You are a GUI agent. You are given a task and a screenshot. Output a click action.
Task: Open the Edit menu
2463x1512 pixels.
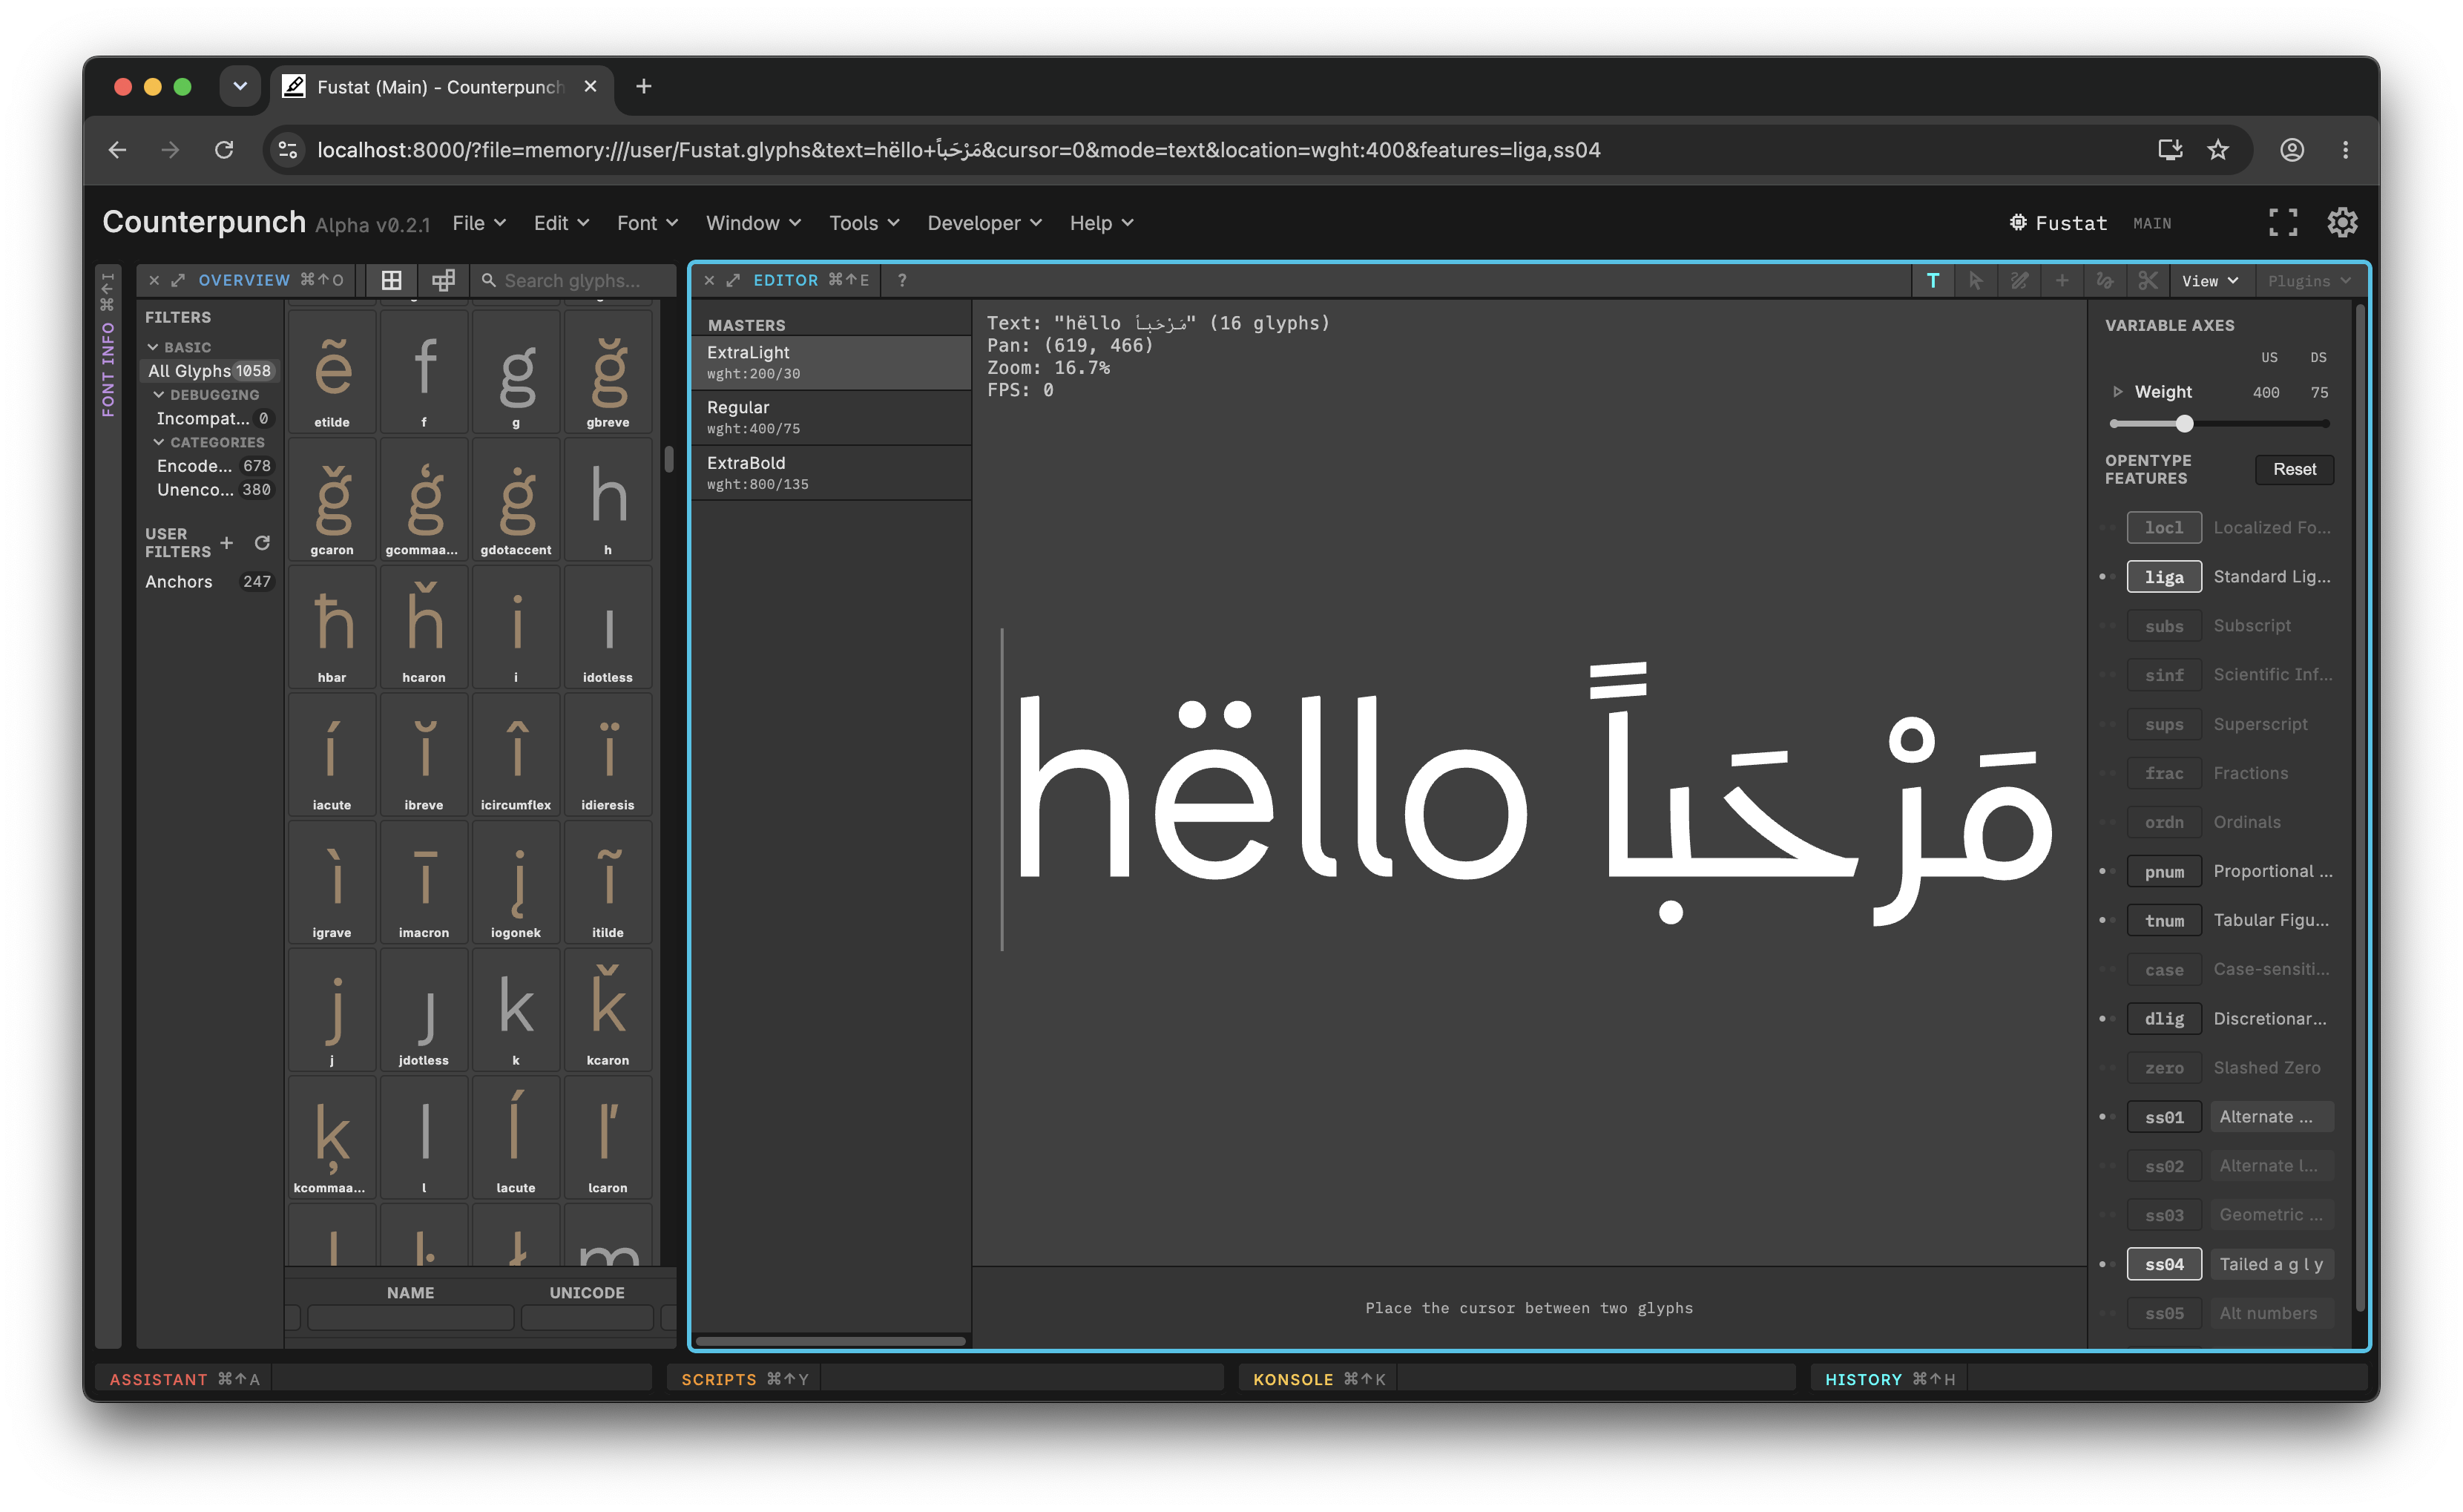pyautogui.click(x=561, y=223)
